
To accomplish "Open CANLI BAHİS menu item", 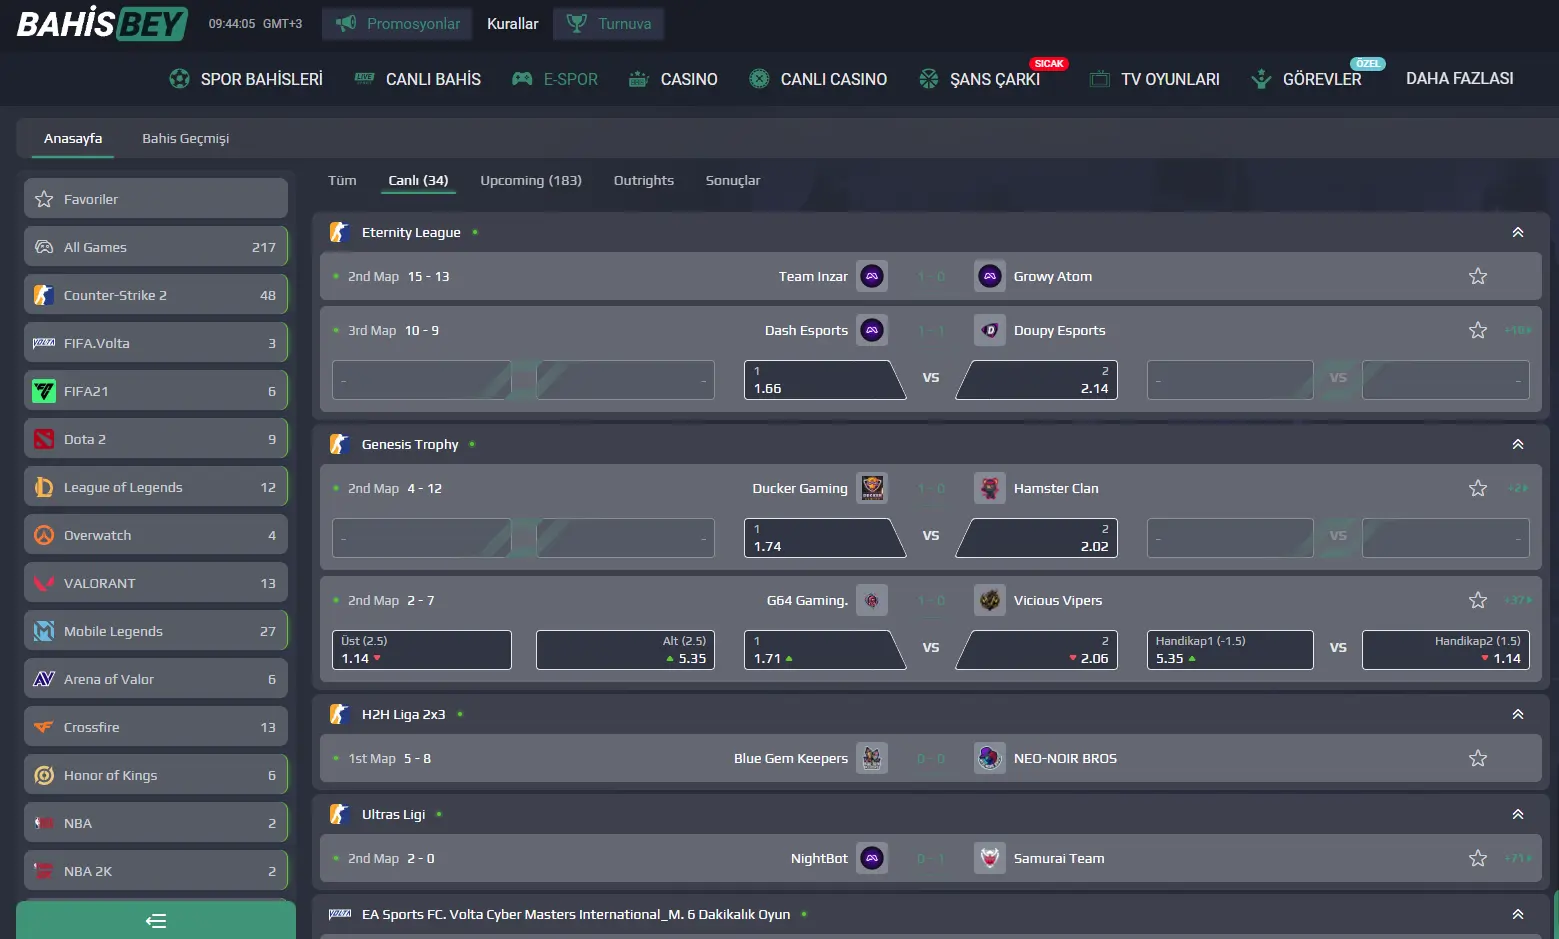I will [x=418, y=79].
